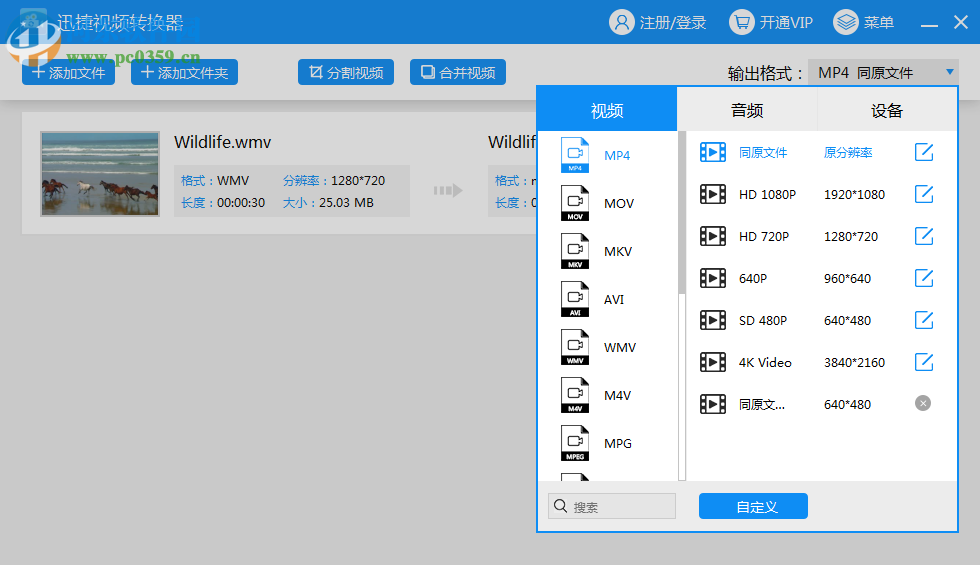The height and width of the screenshot is (565, 980).
Task: Click the 分割视频 button
Action: 345,73
